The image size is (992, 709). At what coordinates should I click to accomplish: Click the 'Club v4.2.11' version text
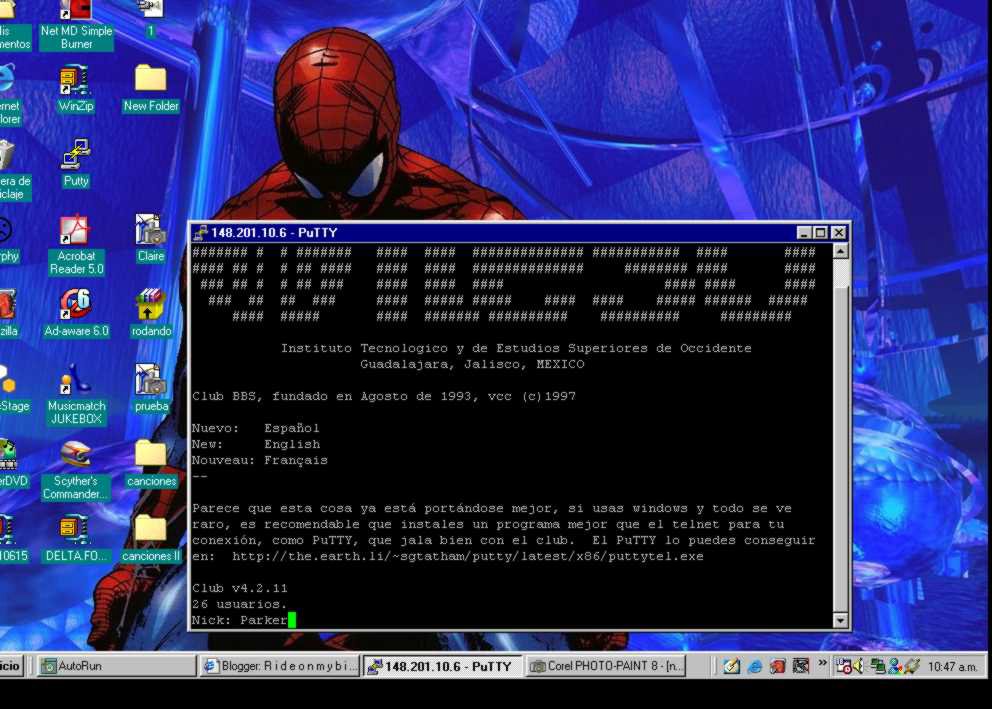pyautogui.click(x=239, y=588)
